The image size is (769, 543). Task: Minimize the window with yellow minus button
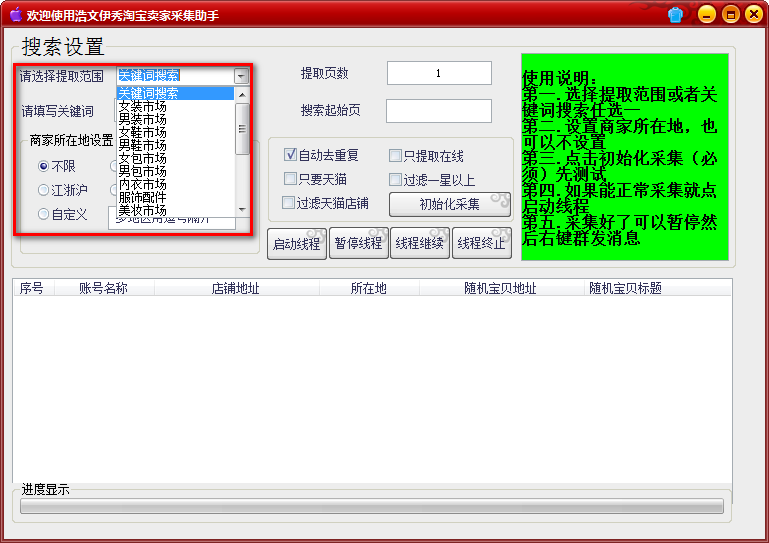(707, 14)
